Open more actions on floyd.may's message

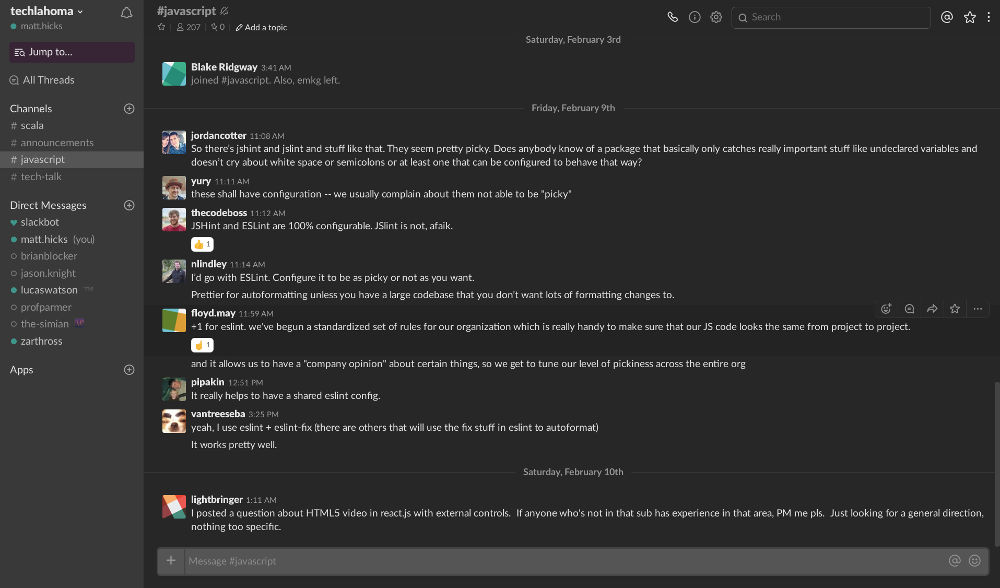[x=977, y=309]
